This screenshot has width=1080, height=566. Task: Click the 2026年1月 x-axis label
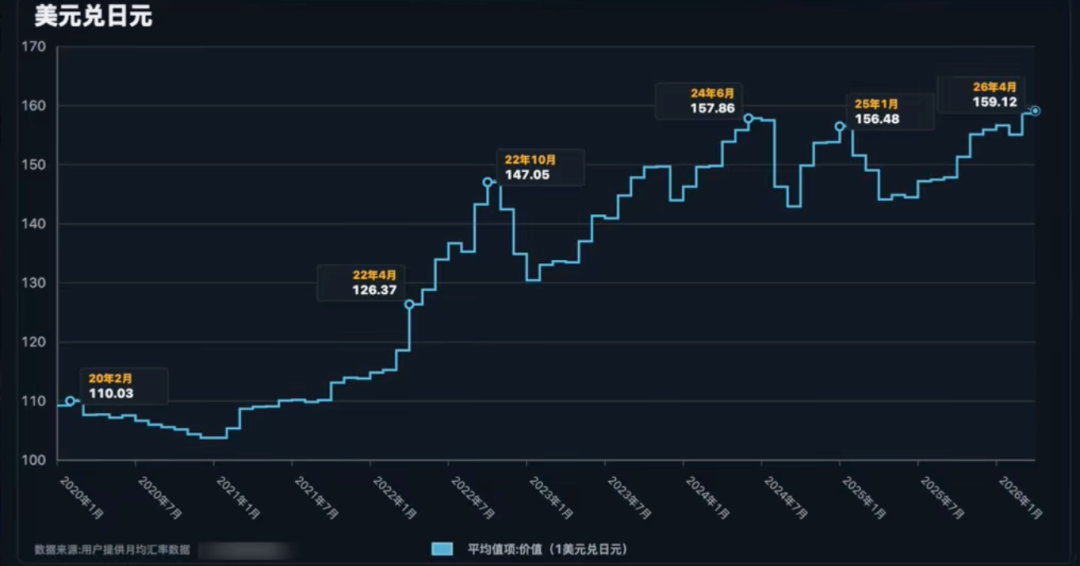(x=1021, y=498)
